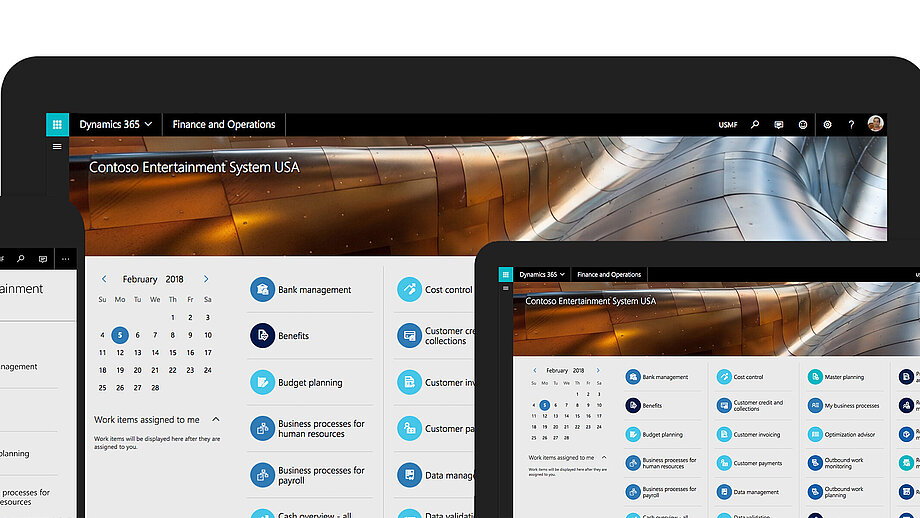This screenshot has height=518, width=920.
Task: Select Finance and Operations on the large monitor
Action: click(x=224, y=124)
